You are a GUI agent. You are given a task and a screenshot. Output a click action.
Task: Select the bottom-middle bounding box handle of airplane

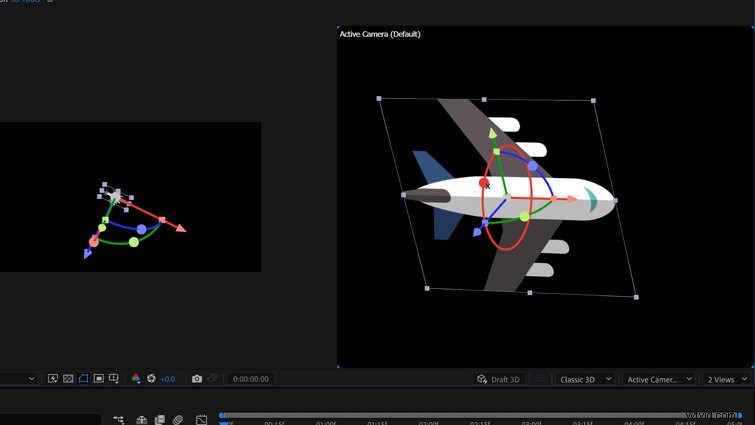[x=530, y=293]
